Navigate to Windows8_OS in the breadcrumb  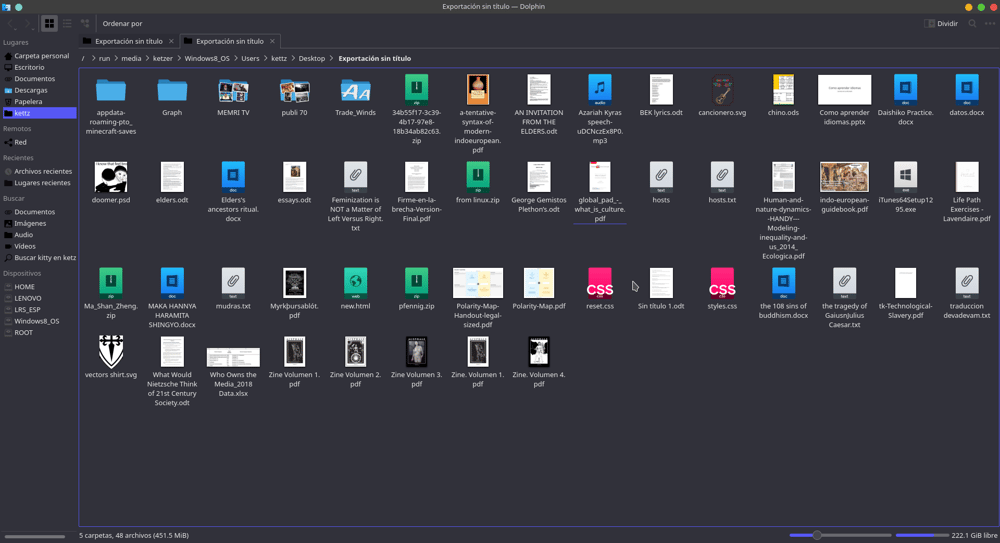click(x=207, y=58)
